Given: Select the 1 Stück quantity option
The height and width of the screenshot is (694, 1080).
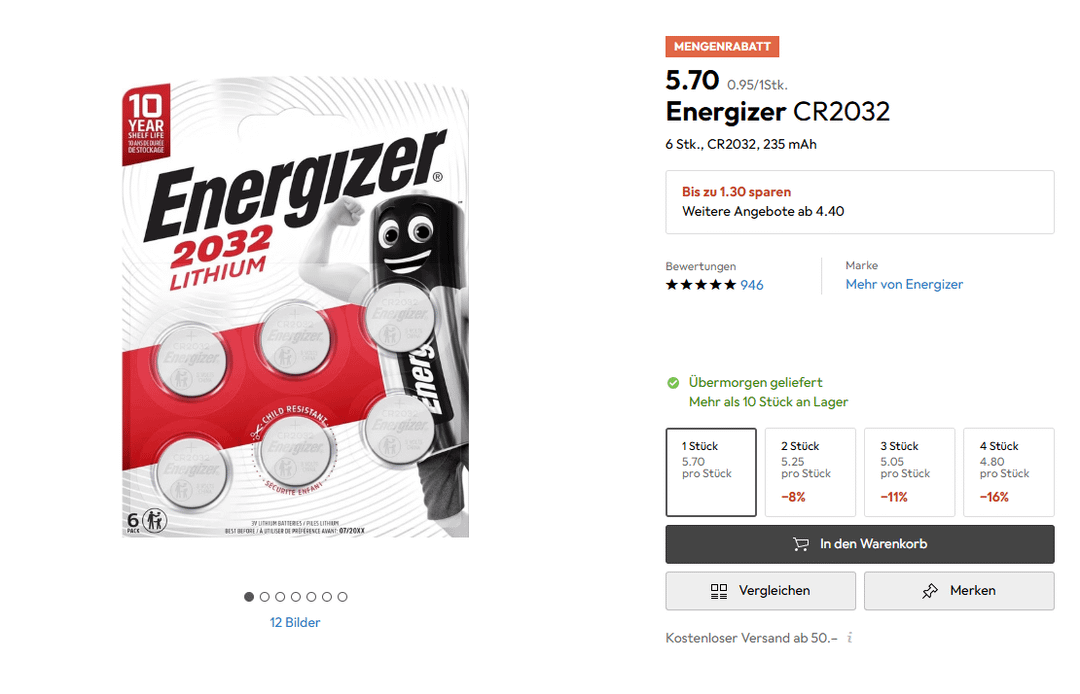Looking at the screenshot, I should pos(711,472).
